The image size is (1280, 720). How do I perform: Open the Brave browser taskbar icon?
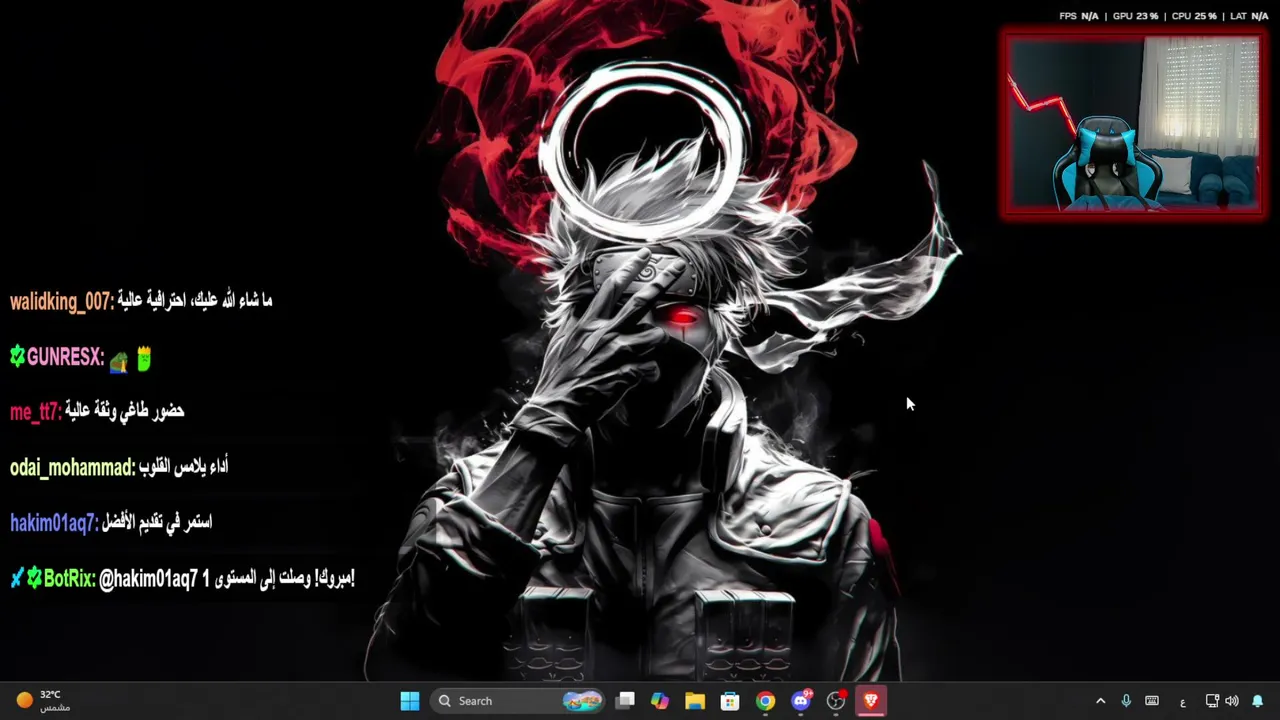871,701
